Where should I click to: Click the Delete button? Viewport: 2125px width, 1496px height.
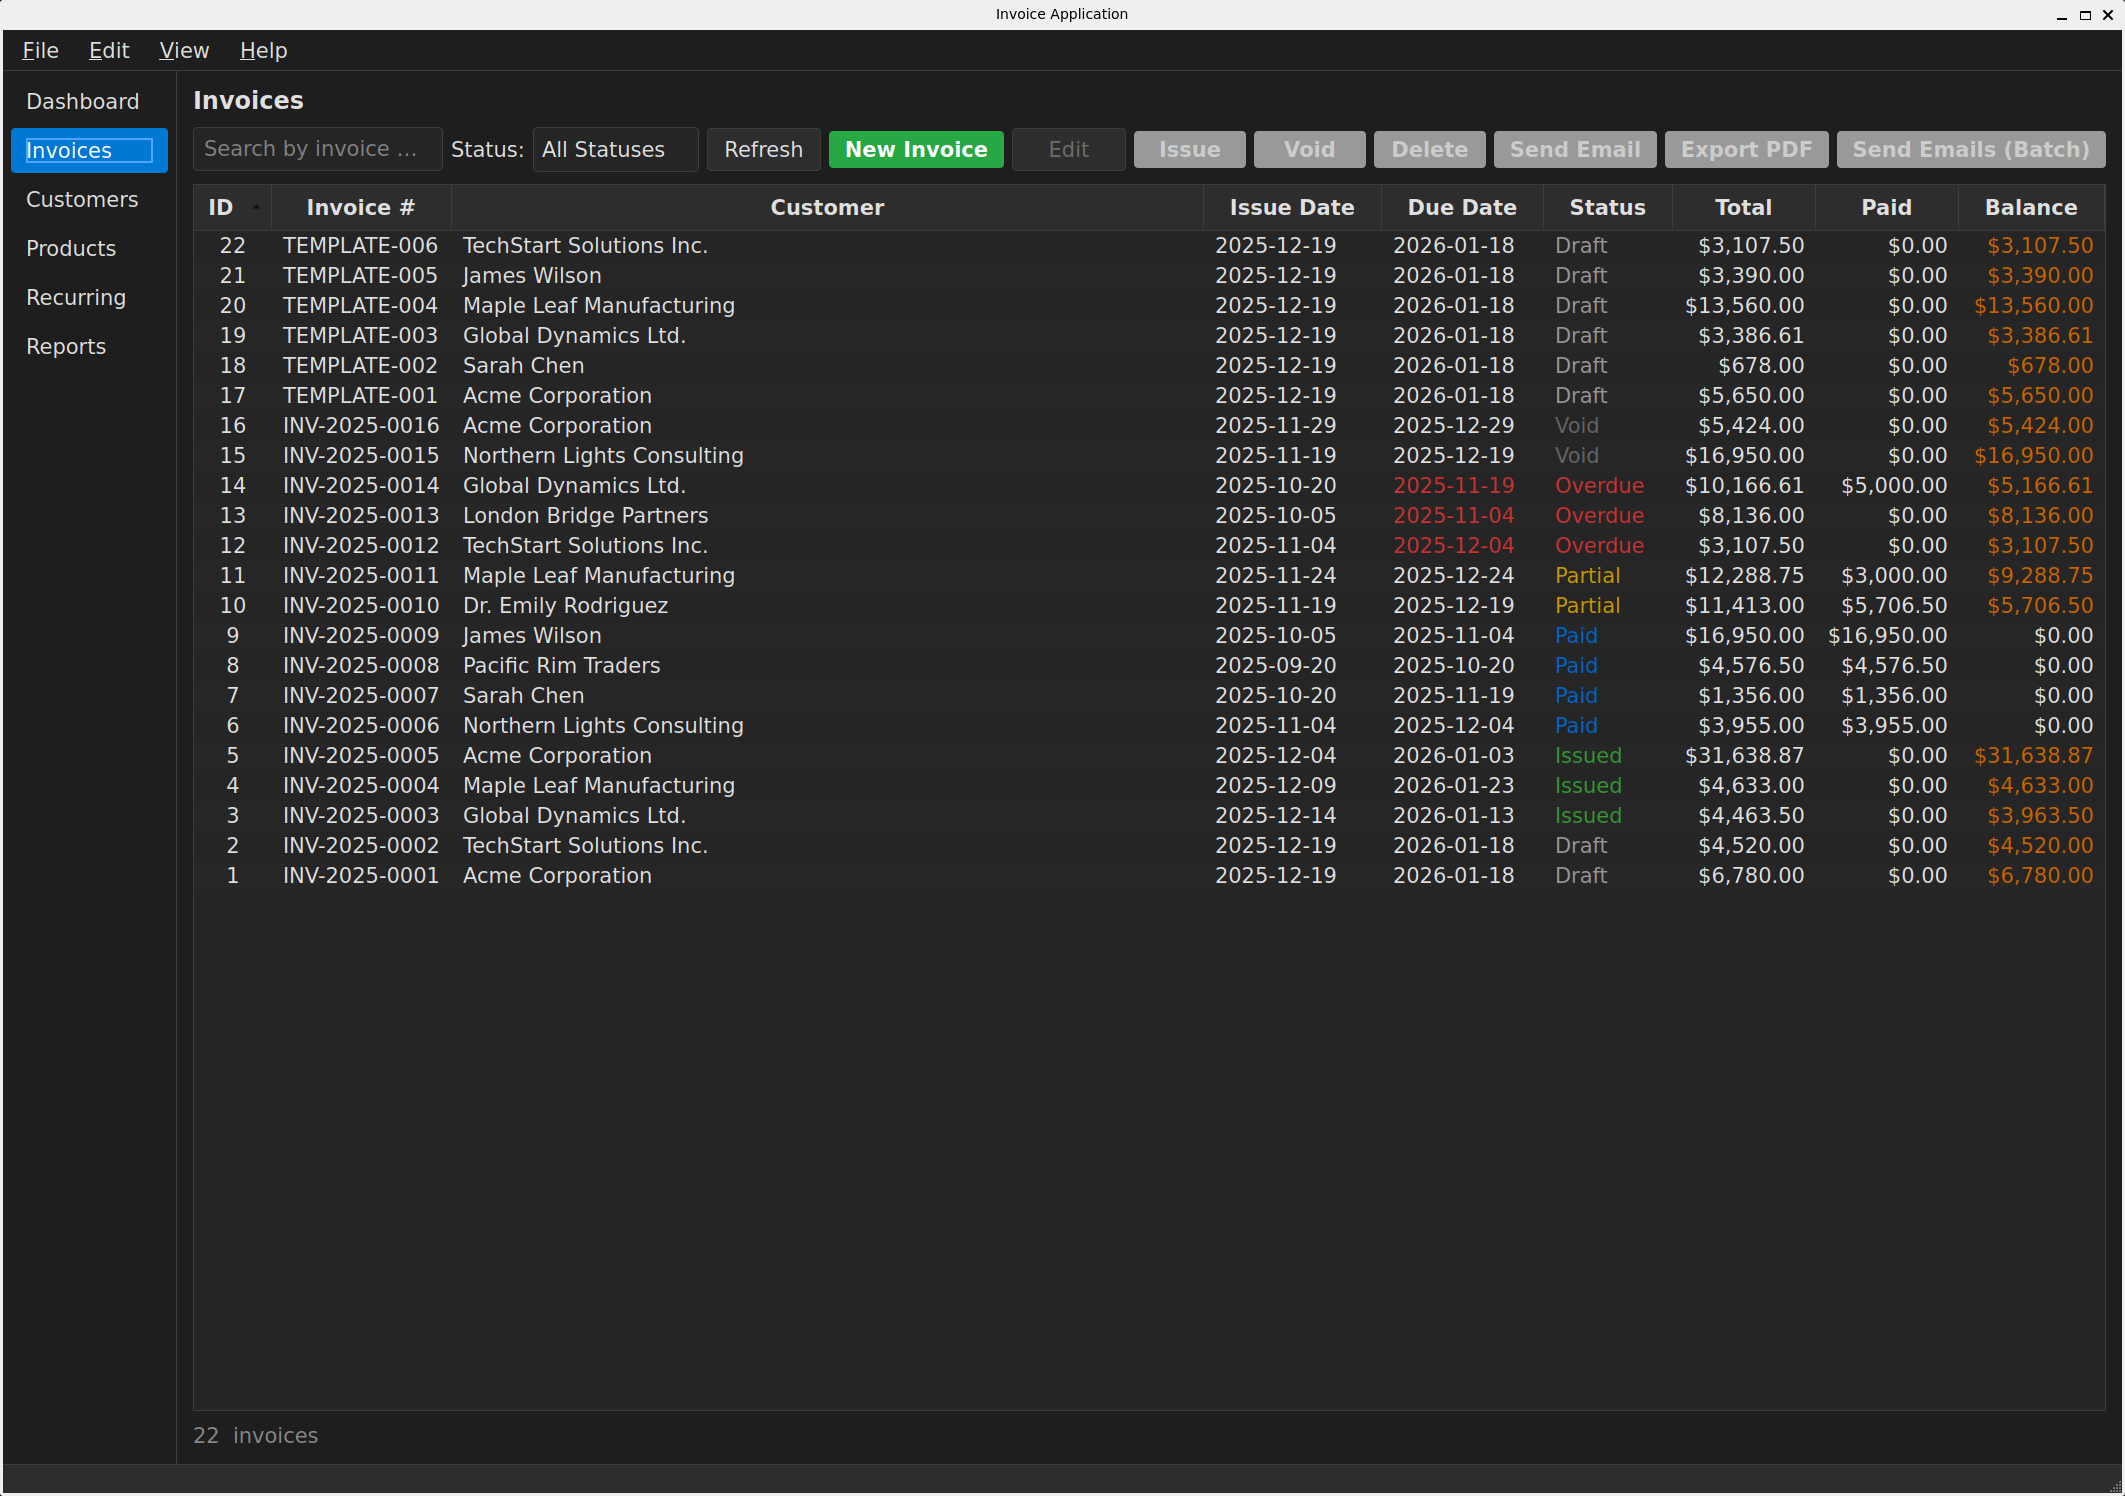coord(1428,149)
